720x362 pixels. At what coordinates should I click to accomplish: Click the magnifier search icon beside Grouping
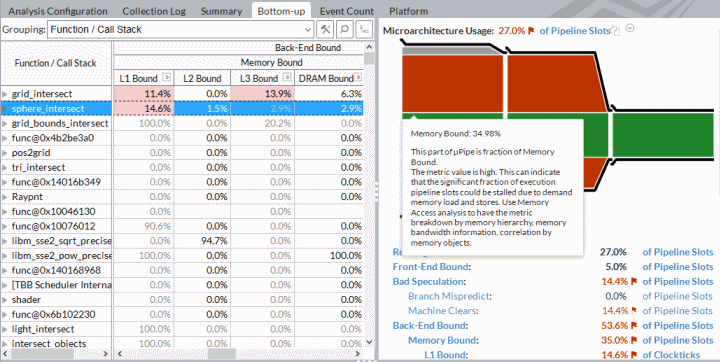[344, 30]
